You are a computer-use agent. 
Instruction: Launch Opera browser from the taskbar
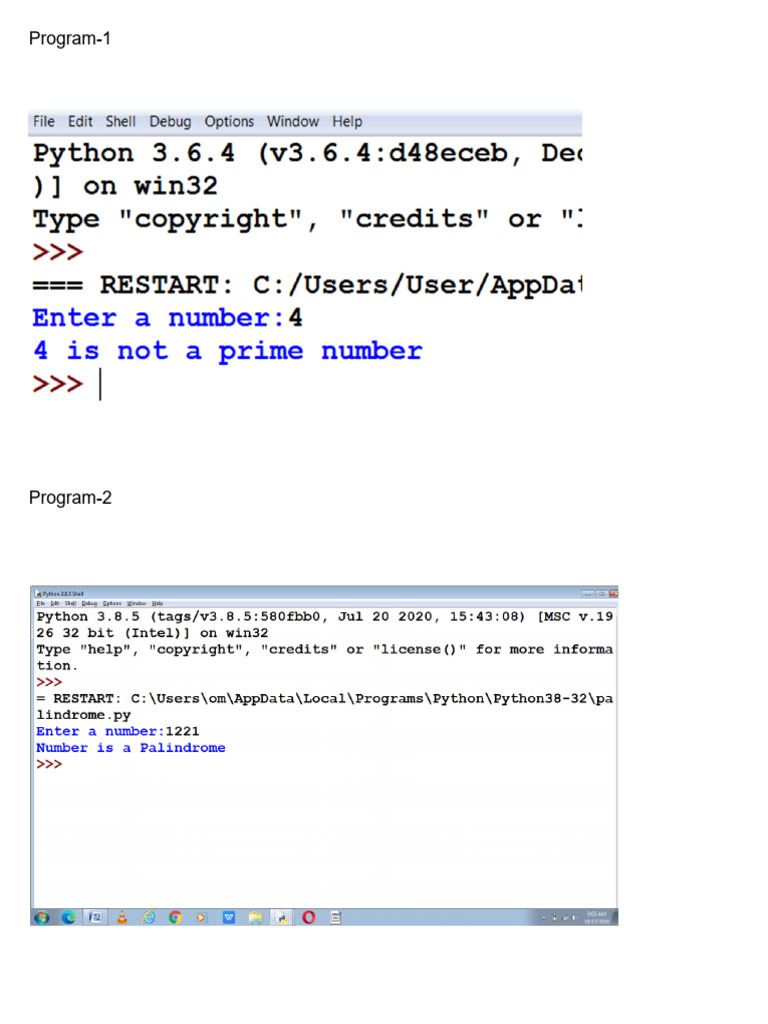309,918
